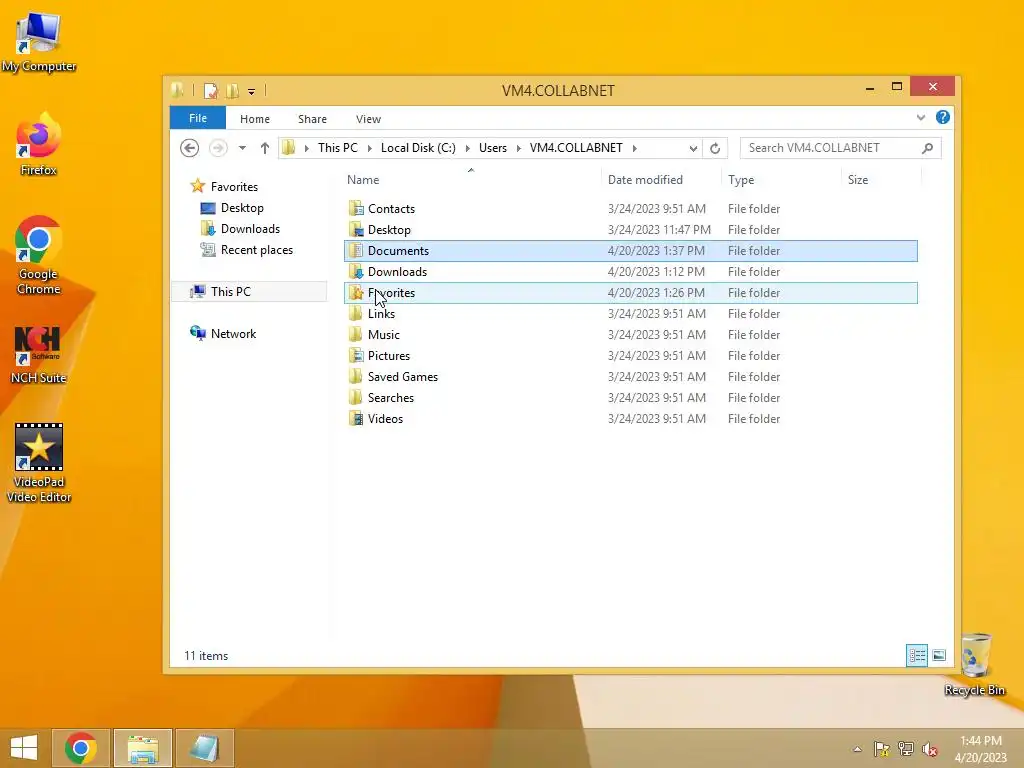Open the Properties quick access icon

pyautogui.click(x=210, y=91)
